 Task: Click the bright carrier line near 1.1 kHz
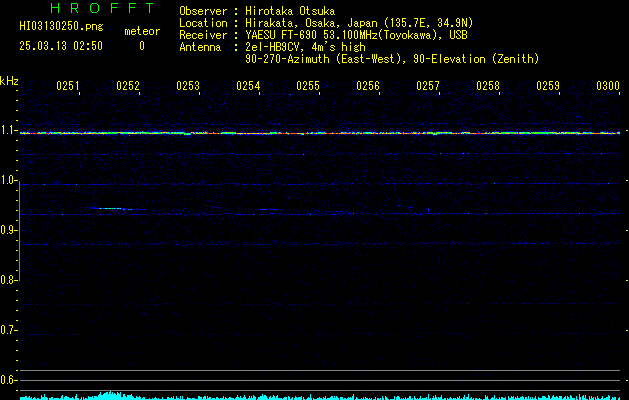[320, 133]
